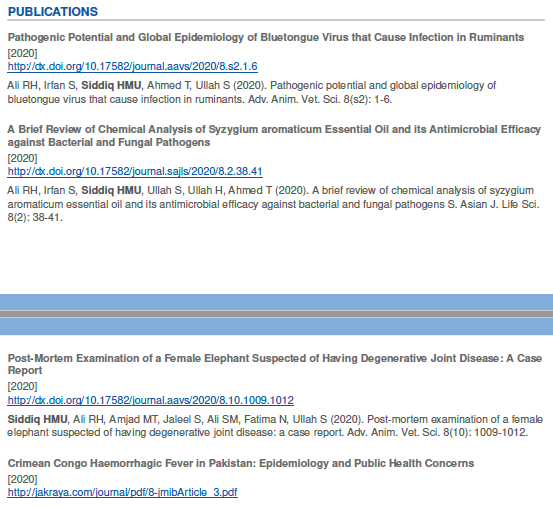Click the [2020] year under elephant report title
The height and width of the screenshot is (508, 553).
[22, 386]
